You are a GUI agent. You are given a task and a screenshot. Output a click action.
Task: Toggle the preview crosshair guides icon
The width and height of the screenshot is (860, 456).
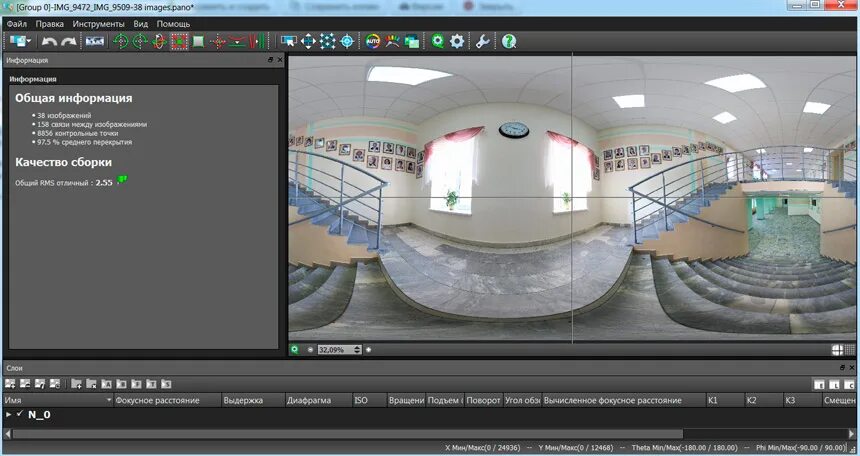pyautogui.click(x=837, y=350)
